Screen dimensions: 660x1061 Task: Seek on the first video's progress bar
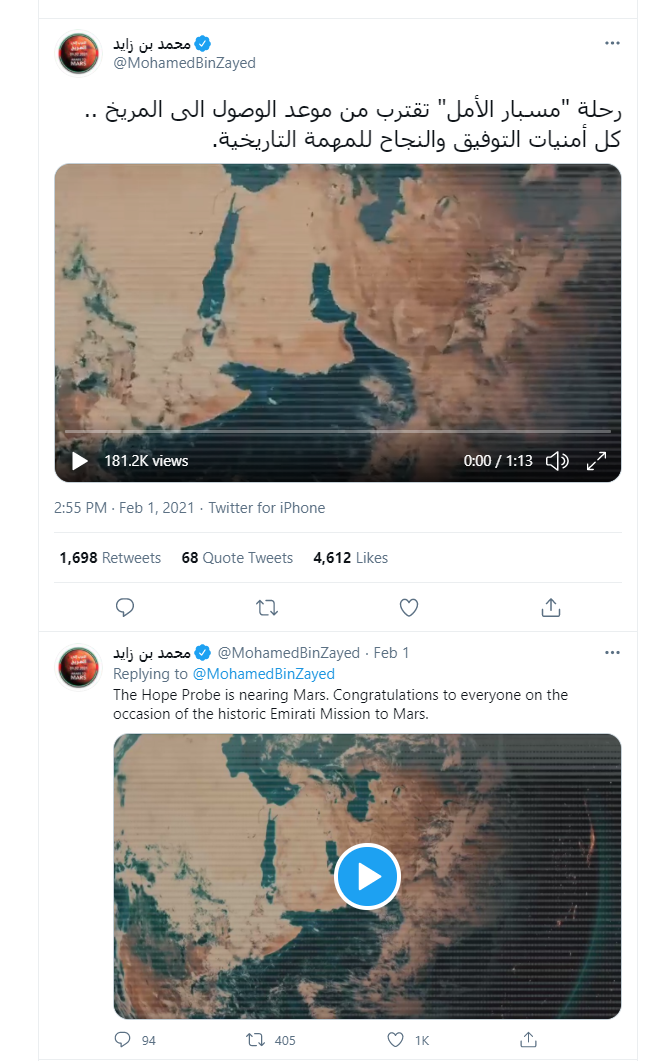pos(337,432)
